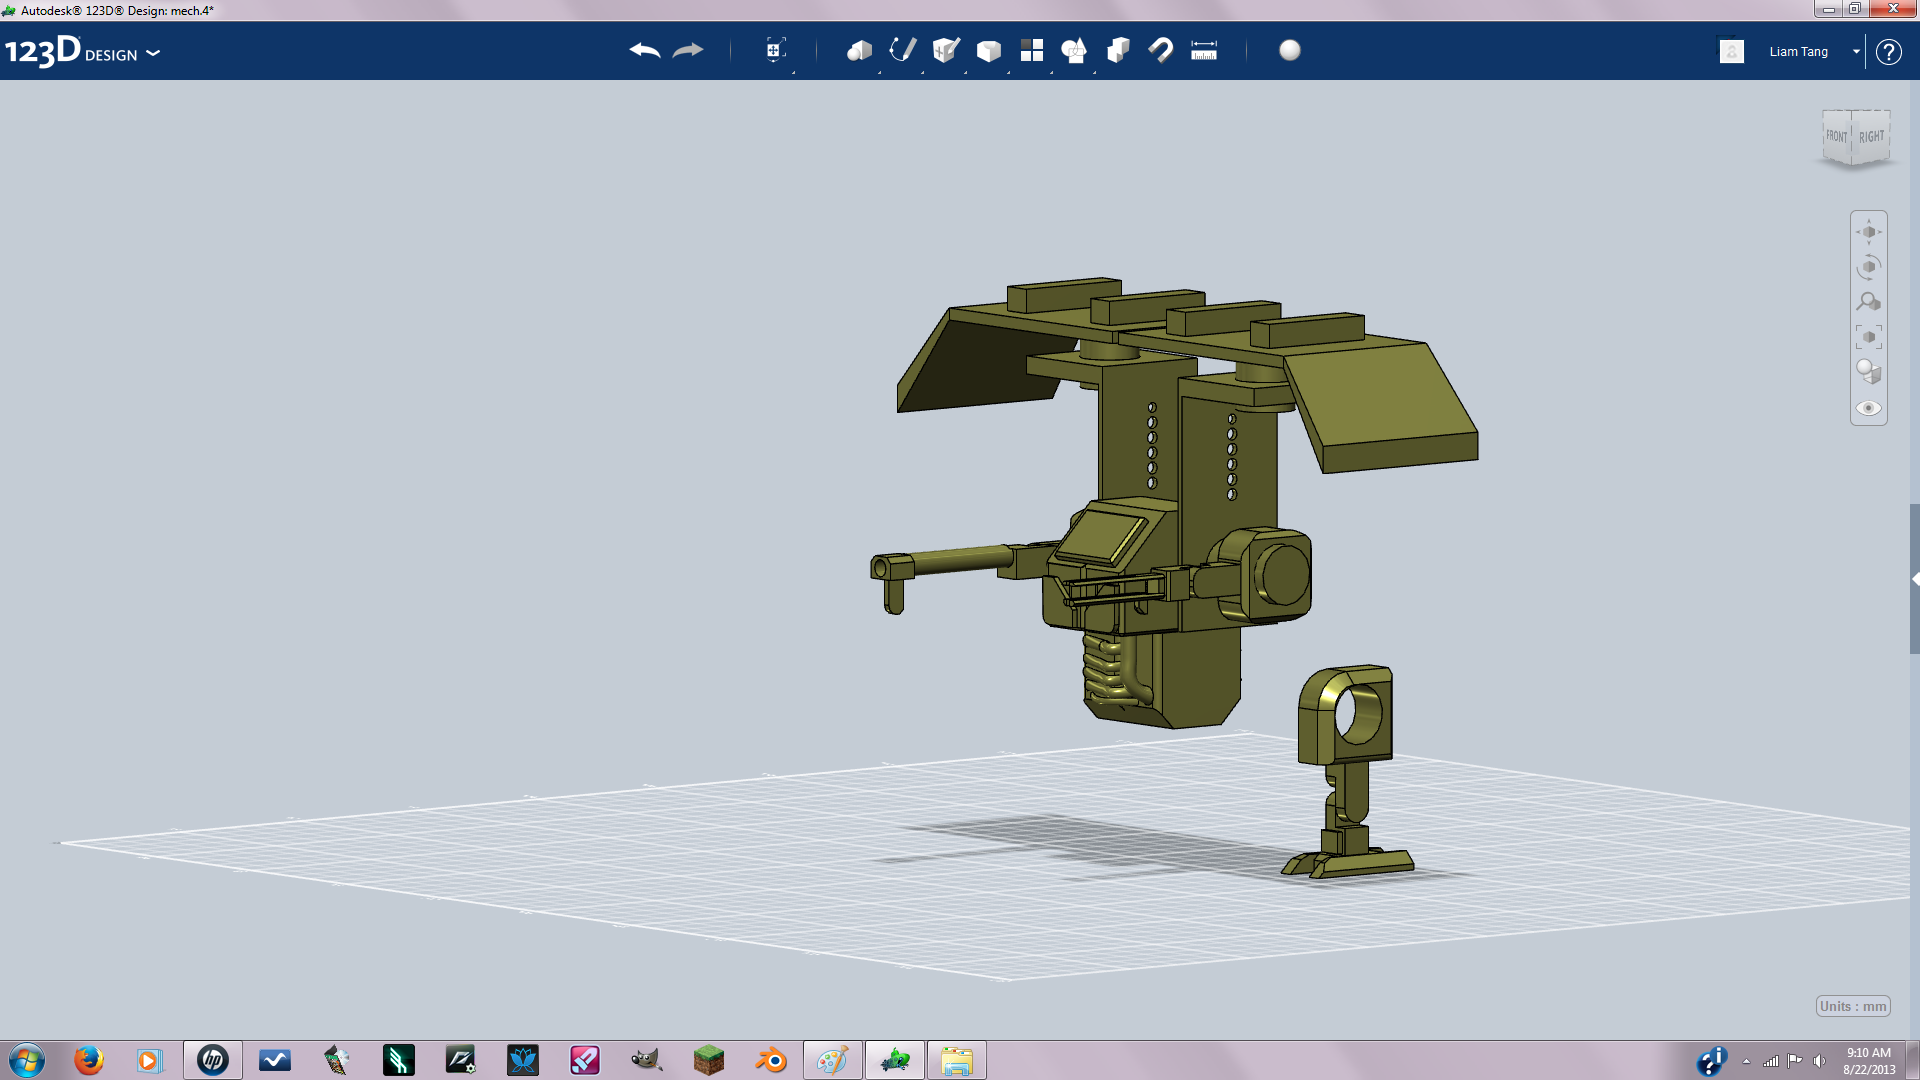Show hidden system tray icons
1920x1080 pixels.
click(x=1746, y=1061)
